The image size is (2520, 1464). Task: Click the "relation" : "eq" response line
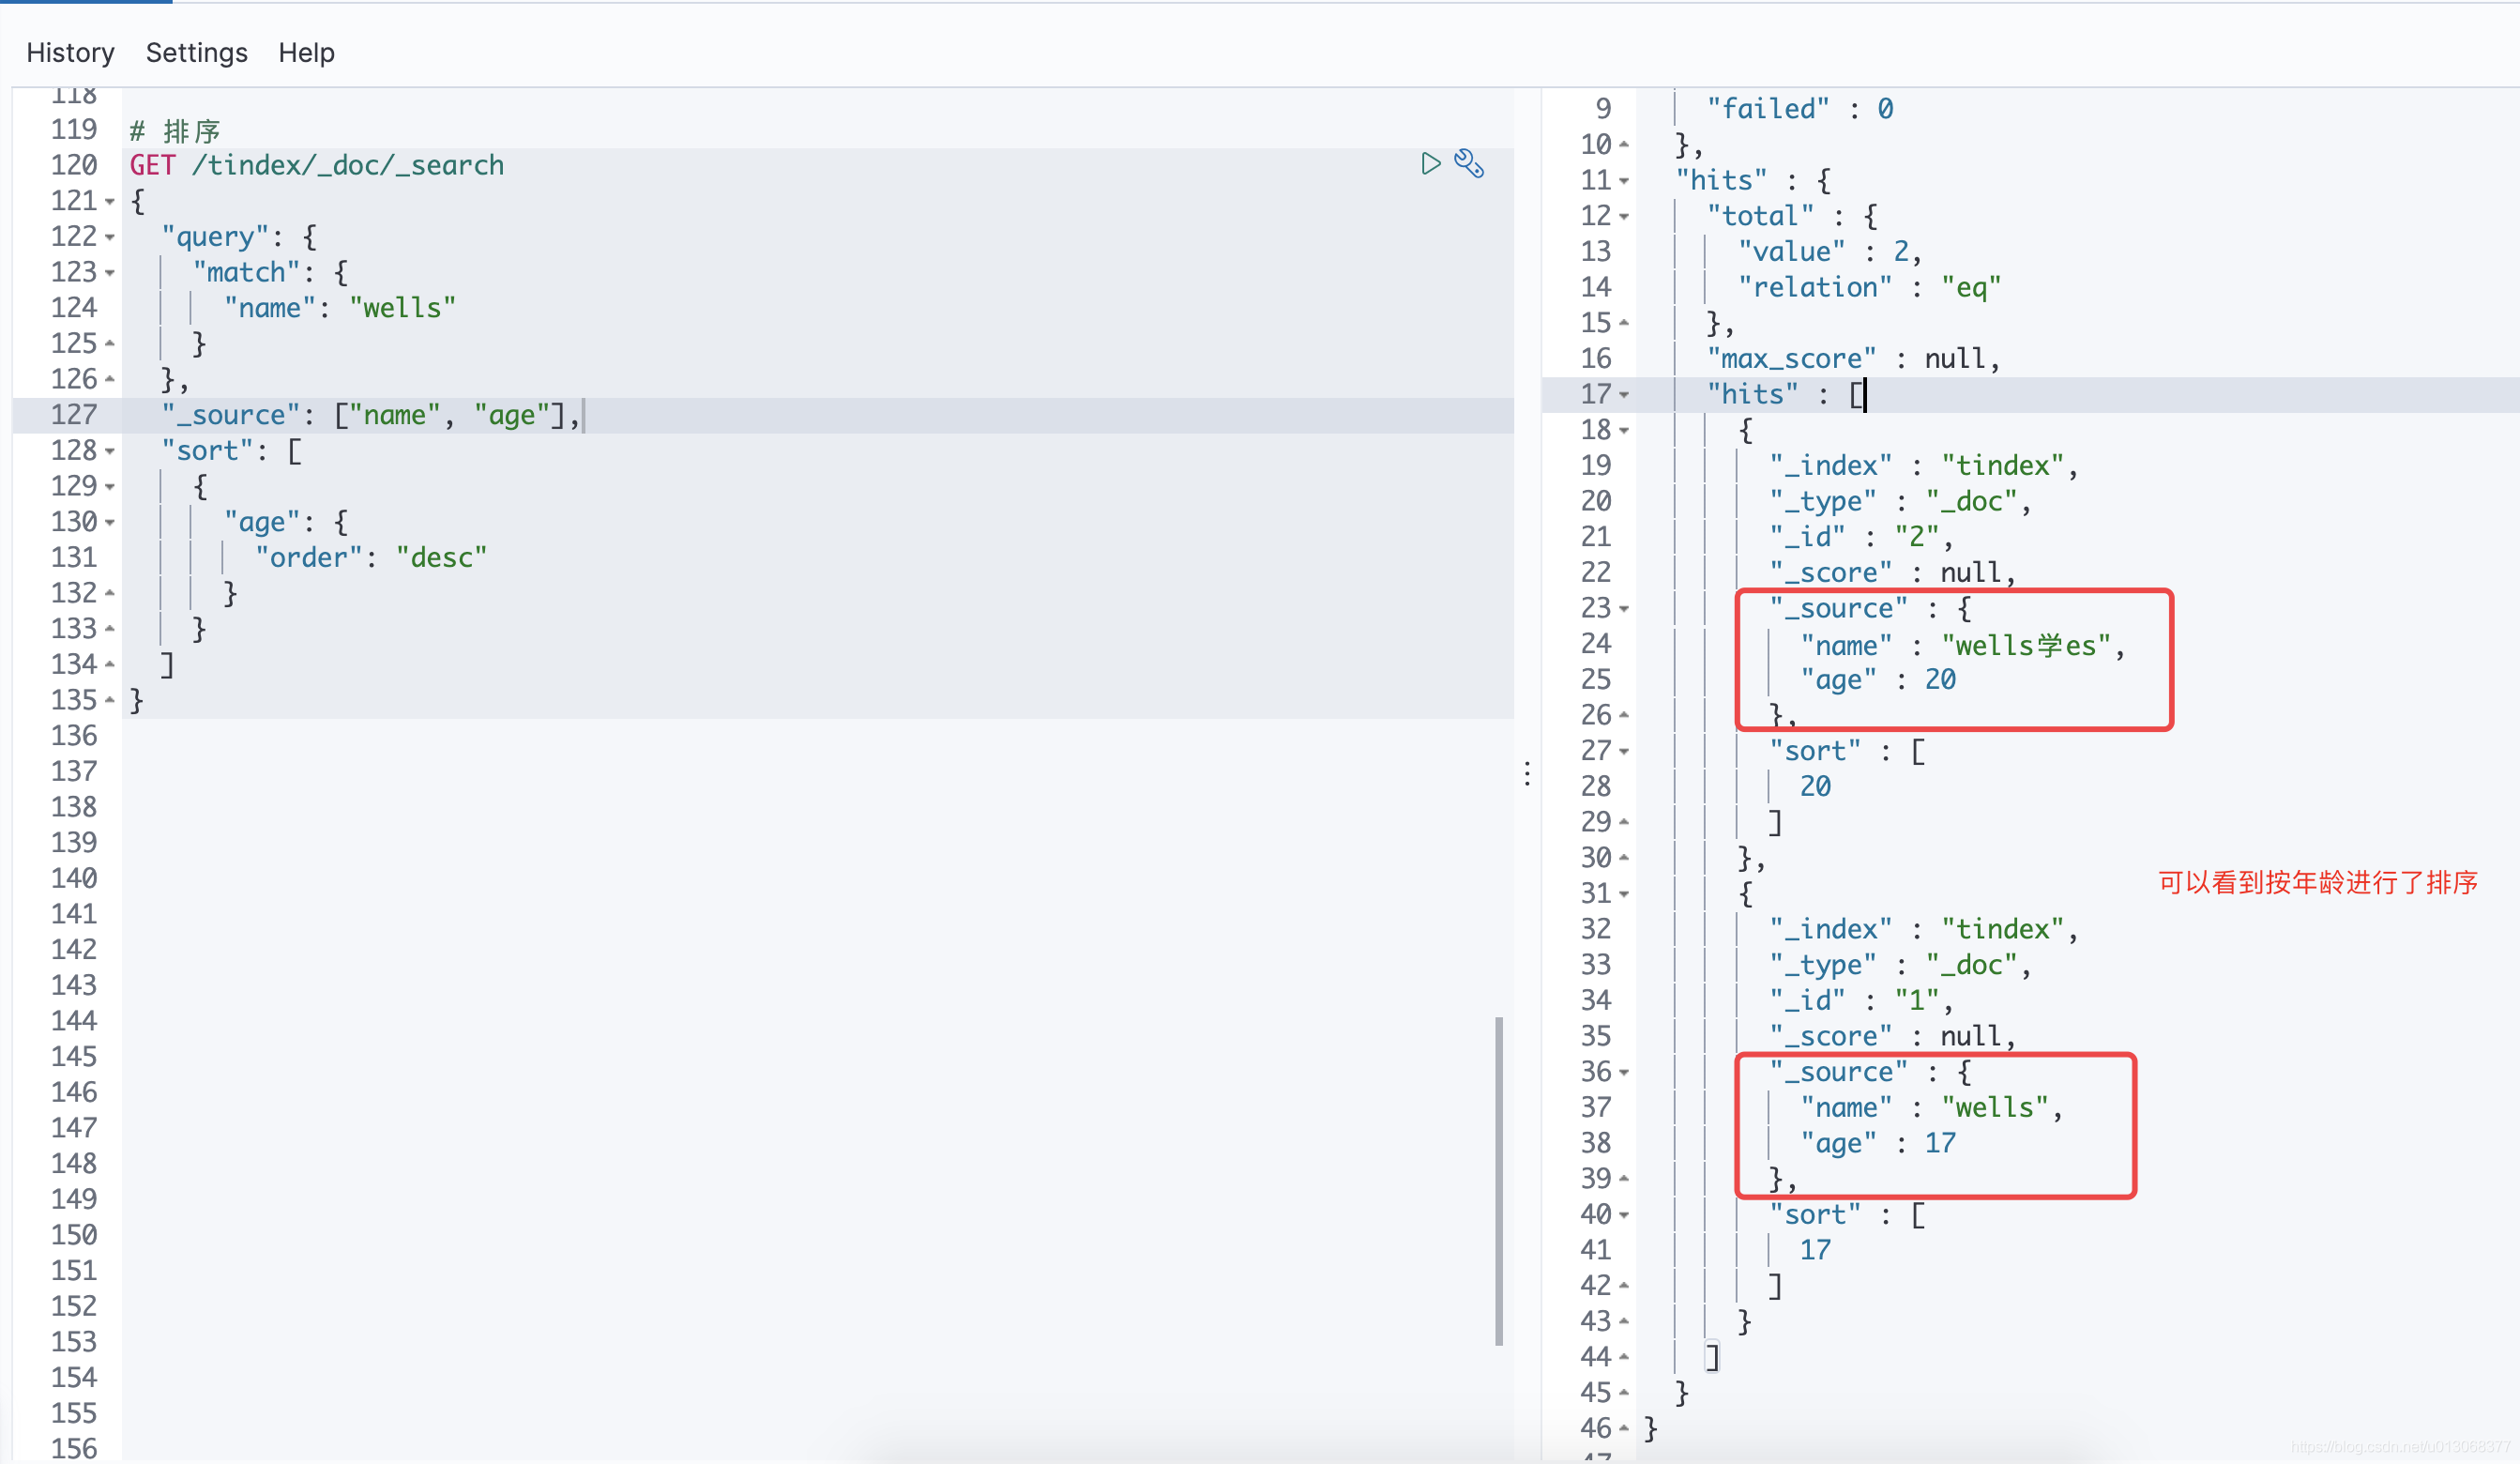coord(1870,288)
